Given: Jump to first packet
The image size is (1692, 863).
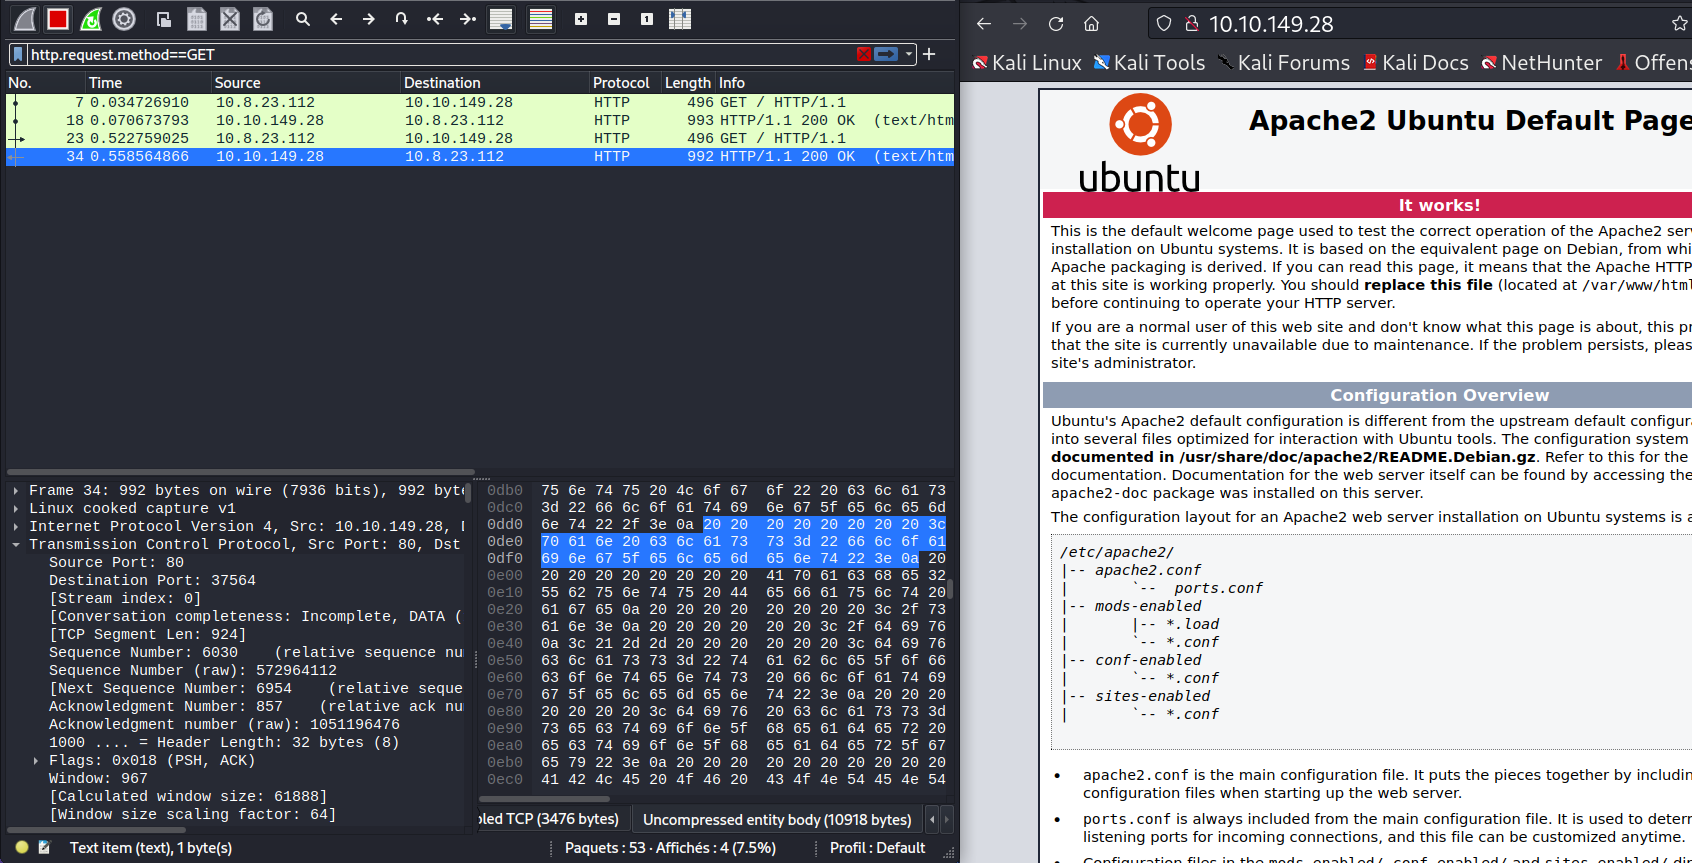Looking at the screenshot, I should point(435,19).
